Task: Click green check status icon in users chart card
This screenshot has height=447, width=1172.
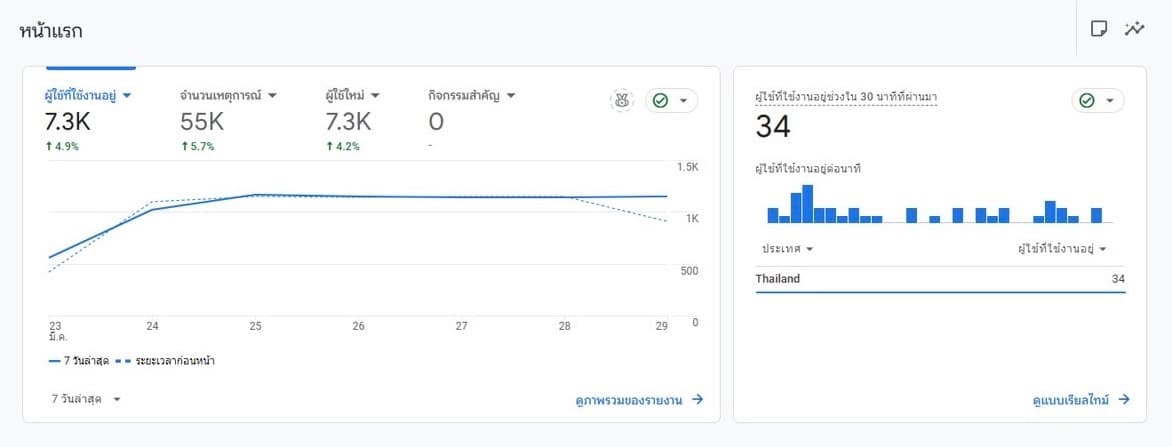Action: click(660, 101)
